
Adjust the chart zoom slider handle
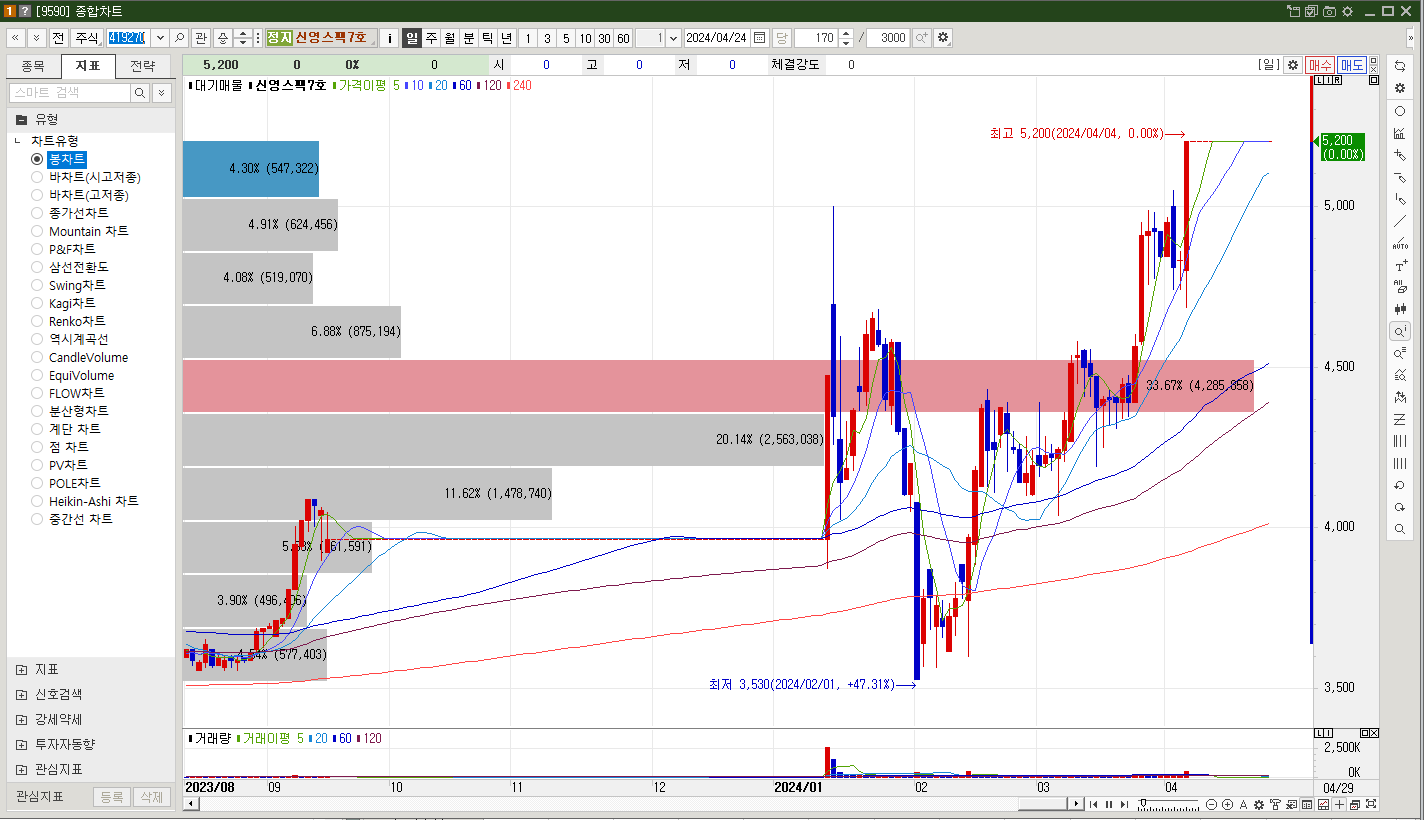(x=1143, y=802)
